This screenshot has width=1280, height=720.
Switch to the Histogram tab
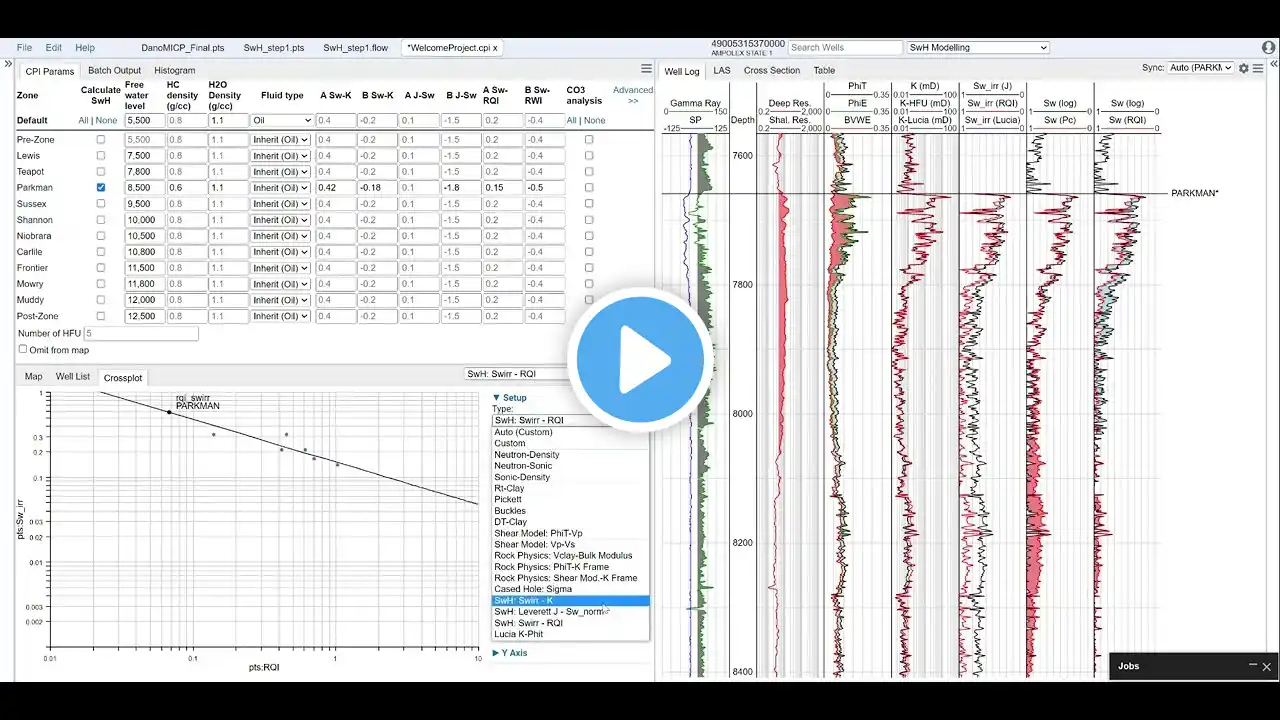175,71
